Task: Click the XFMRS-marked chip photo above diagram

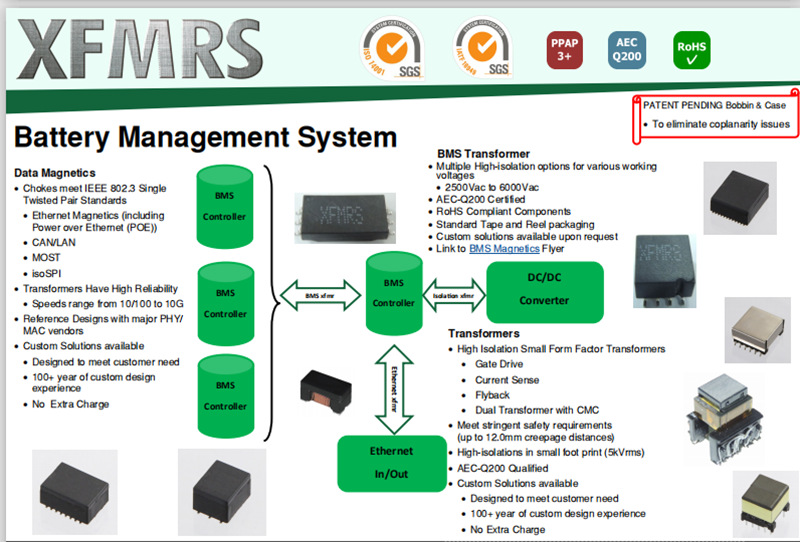Action: coord(345,218)
